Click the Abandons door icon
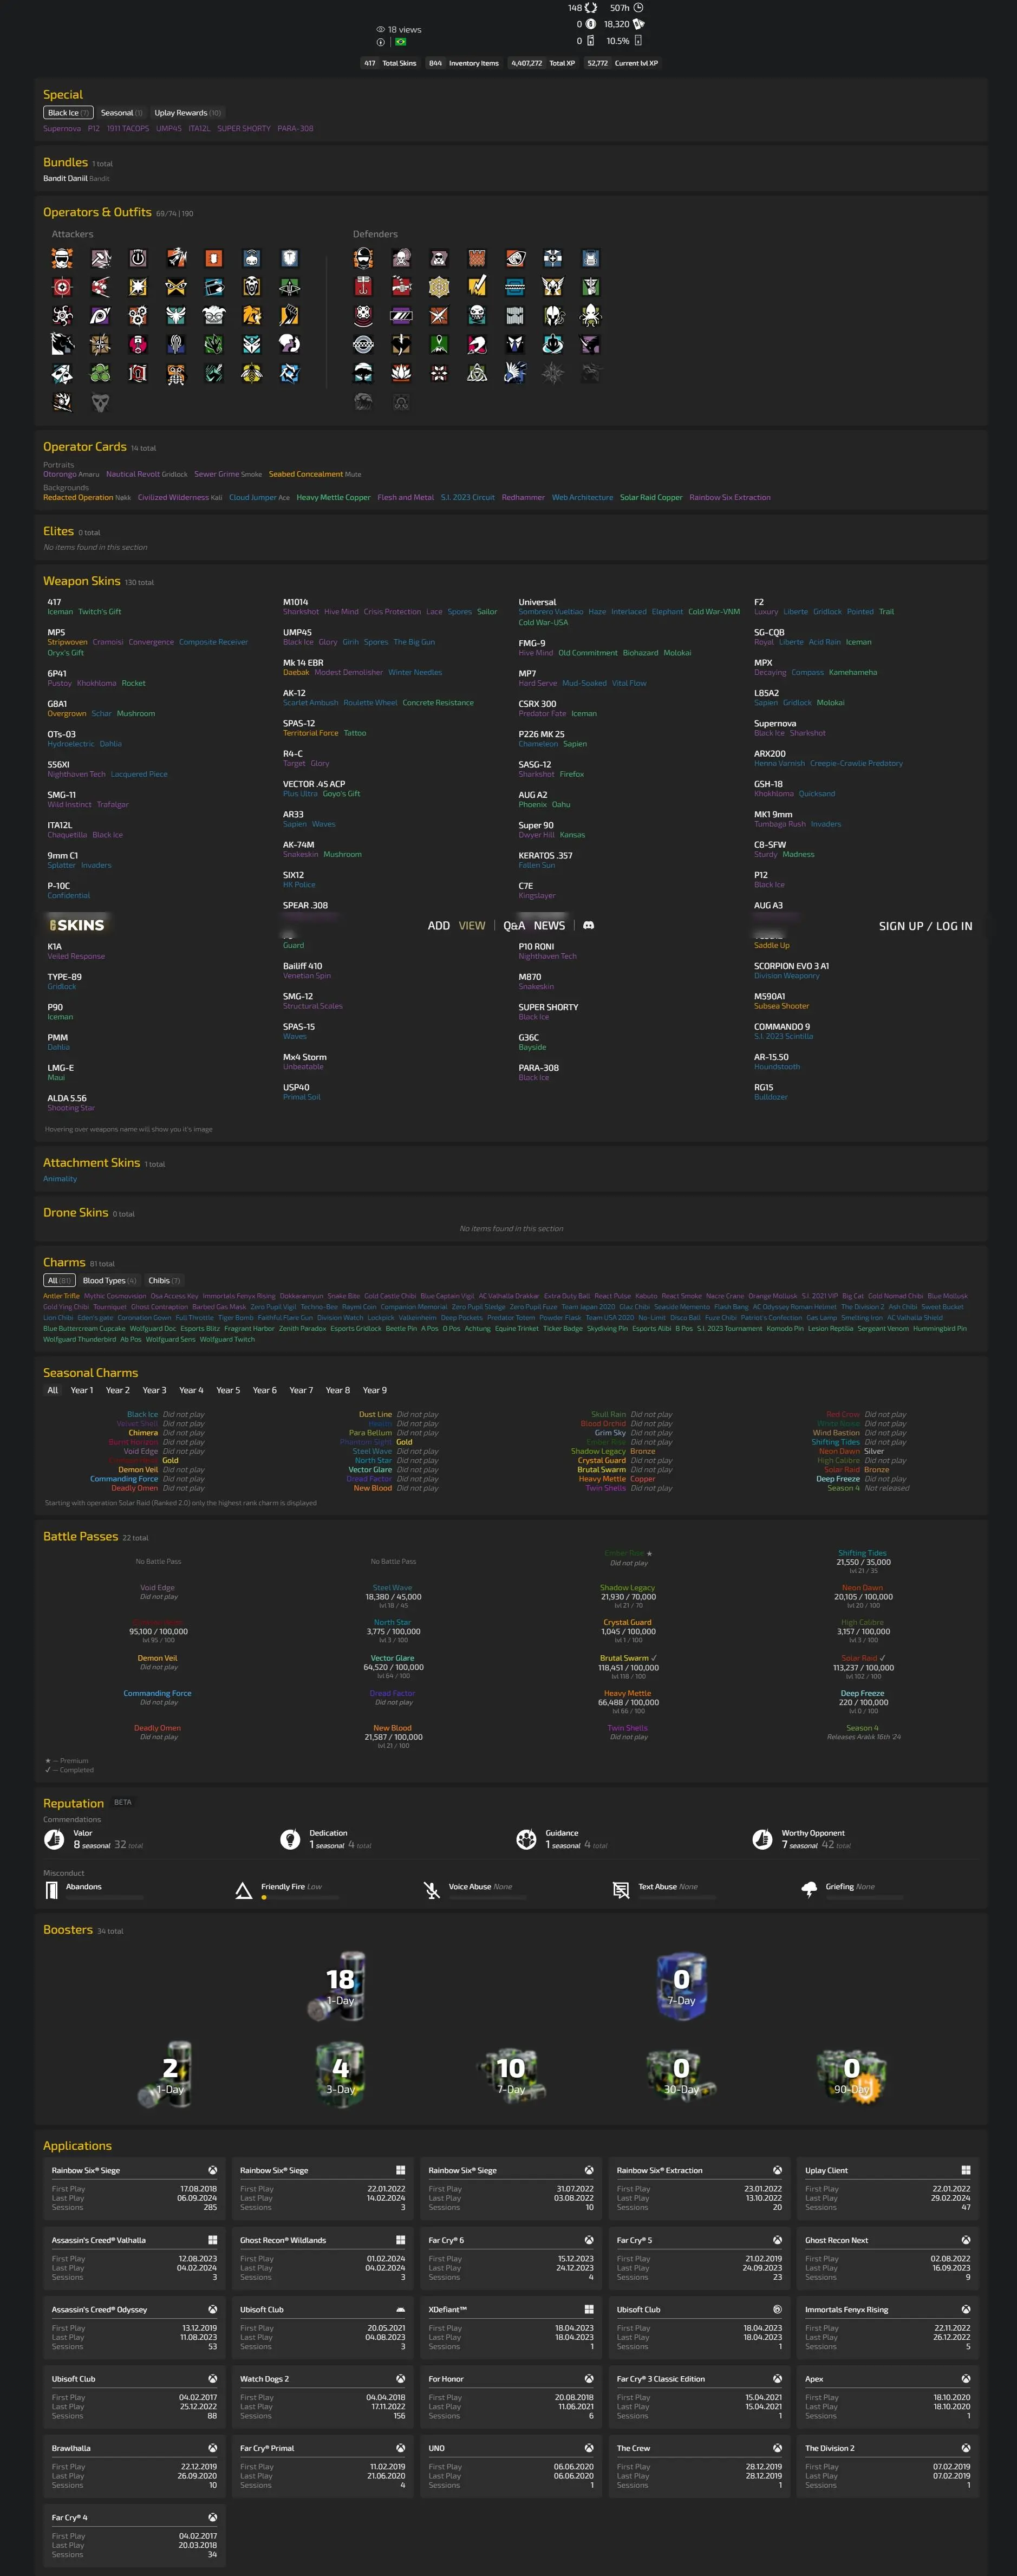Screen dimensions: 1017x2576 [x=52, y=1890]
